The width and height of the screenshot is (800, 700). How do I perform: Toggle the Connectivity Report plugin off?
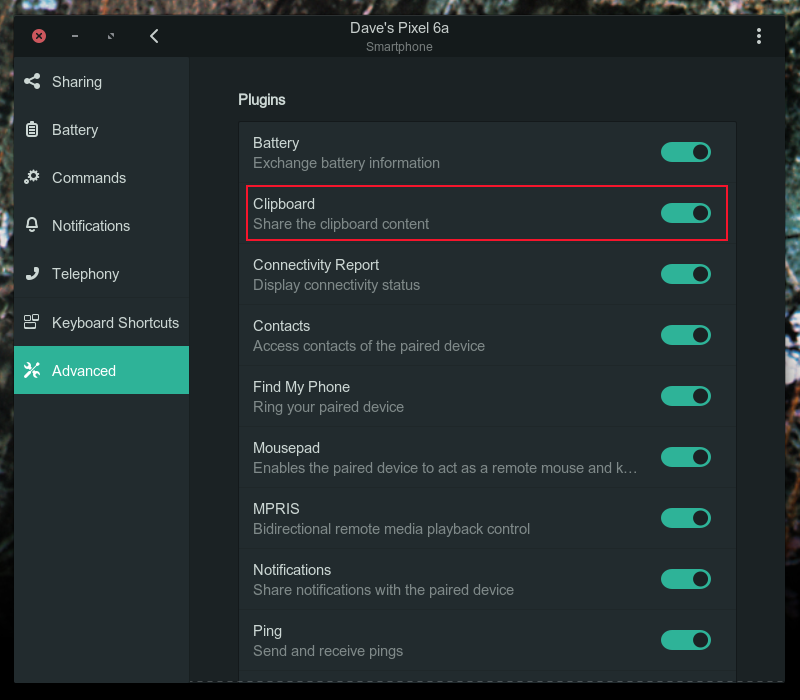pyautogui.click(x=685, y=274)
